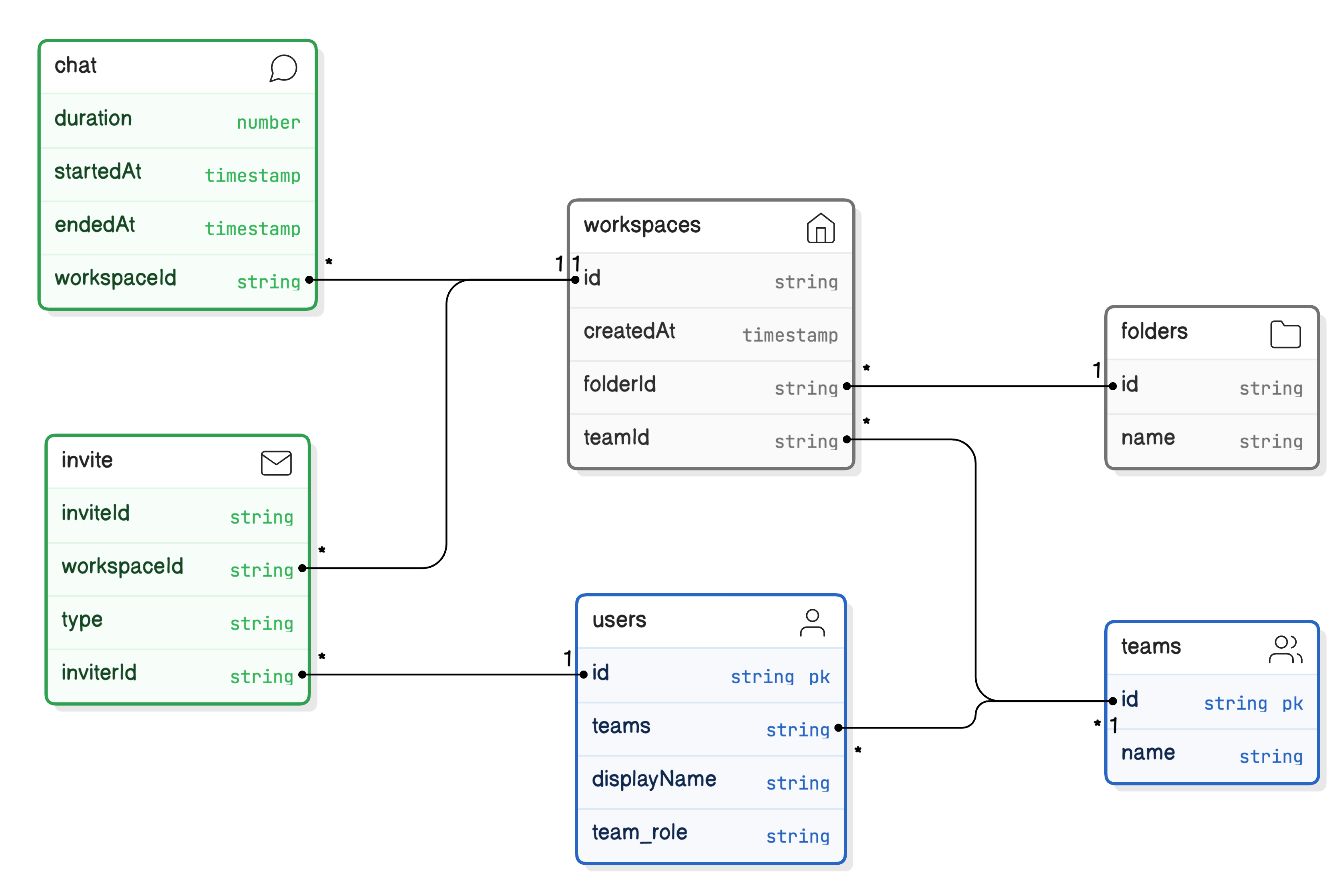
Task: Click the folder icon on folders table
Action: pyautogui.click(x=1285, y=334)
